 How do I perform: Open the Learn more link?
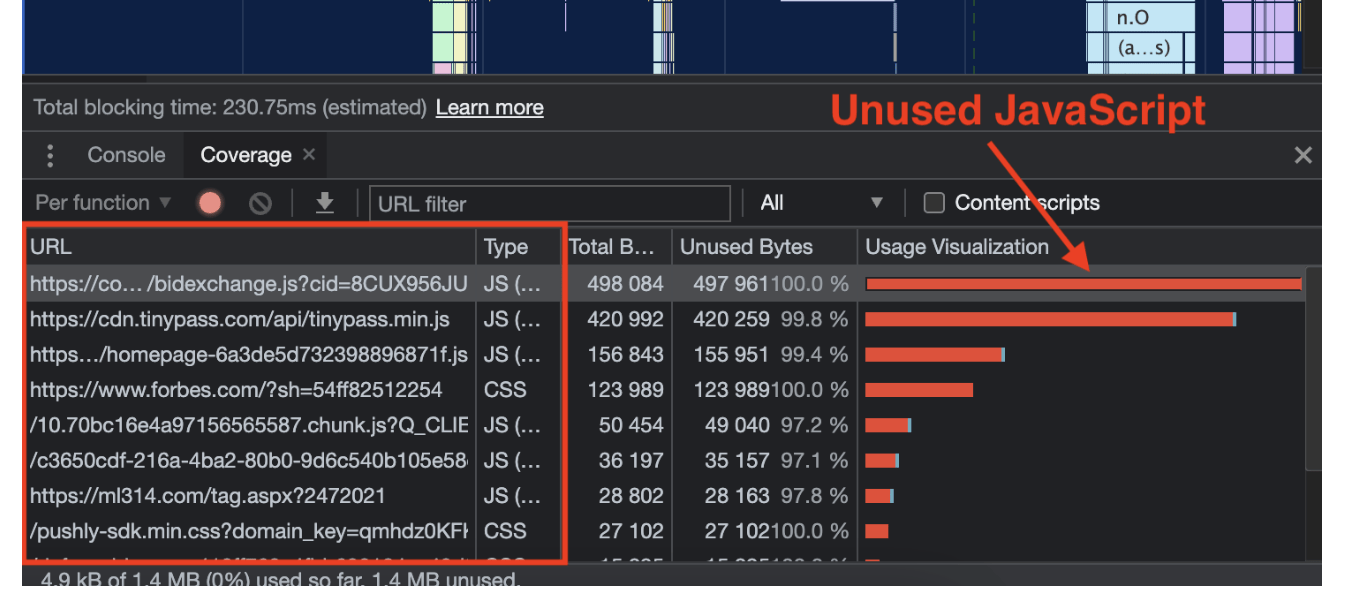489,108
